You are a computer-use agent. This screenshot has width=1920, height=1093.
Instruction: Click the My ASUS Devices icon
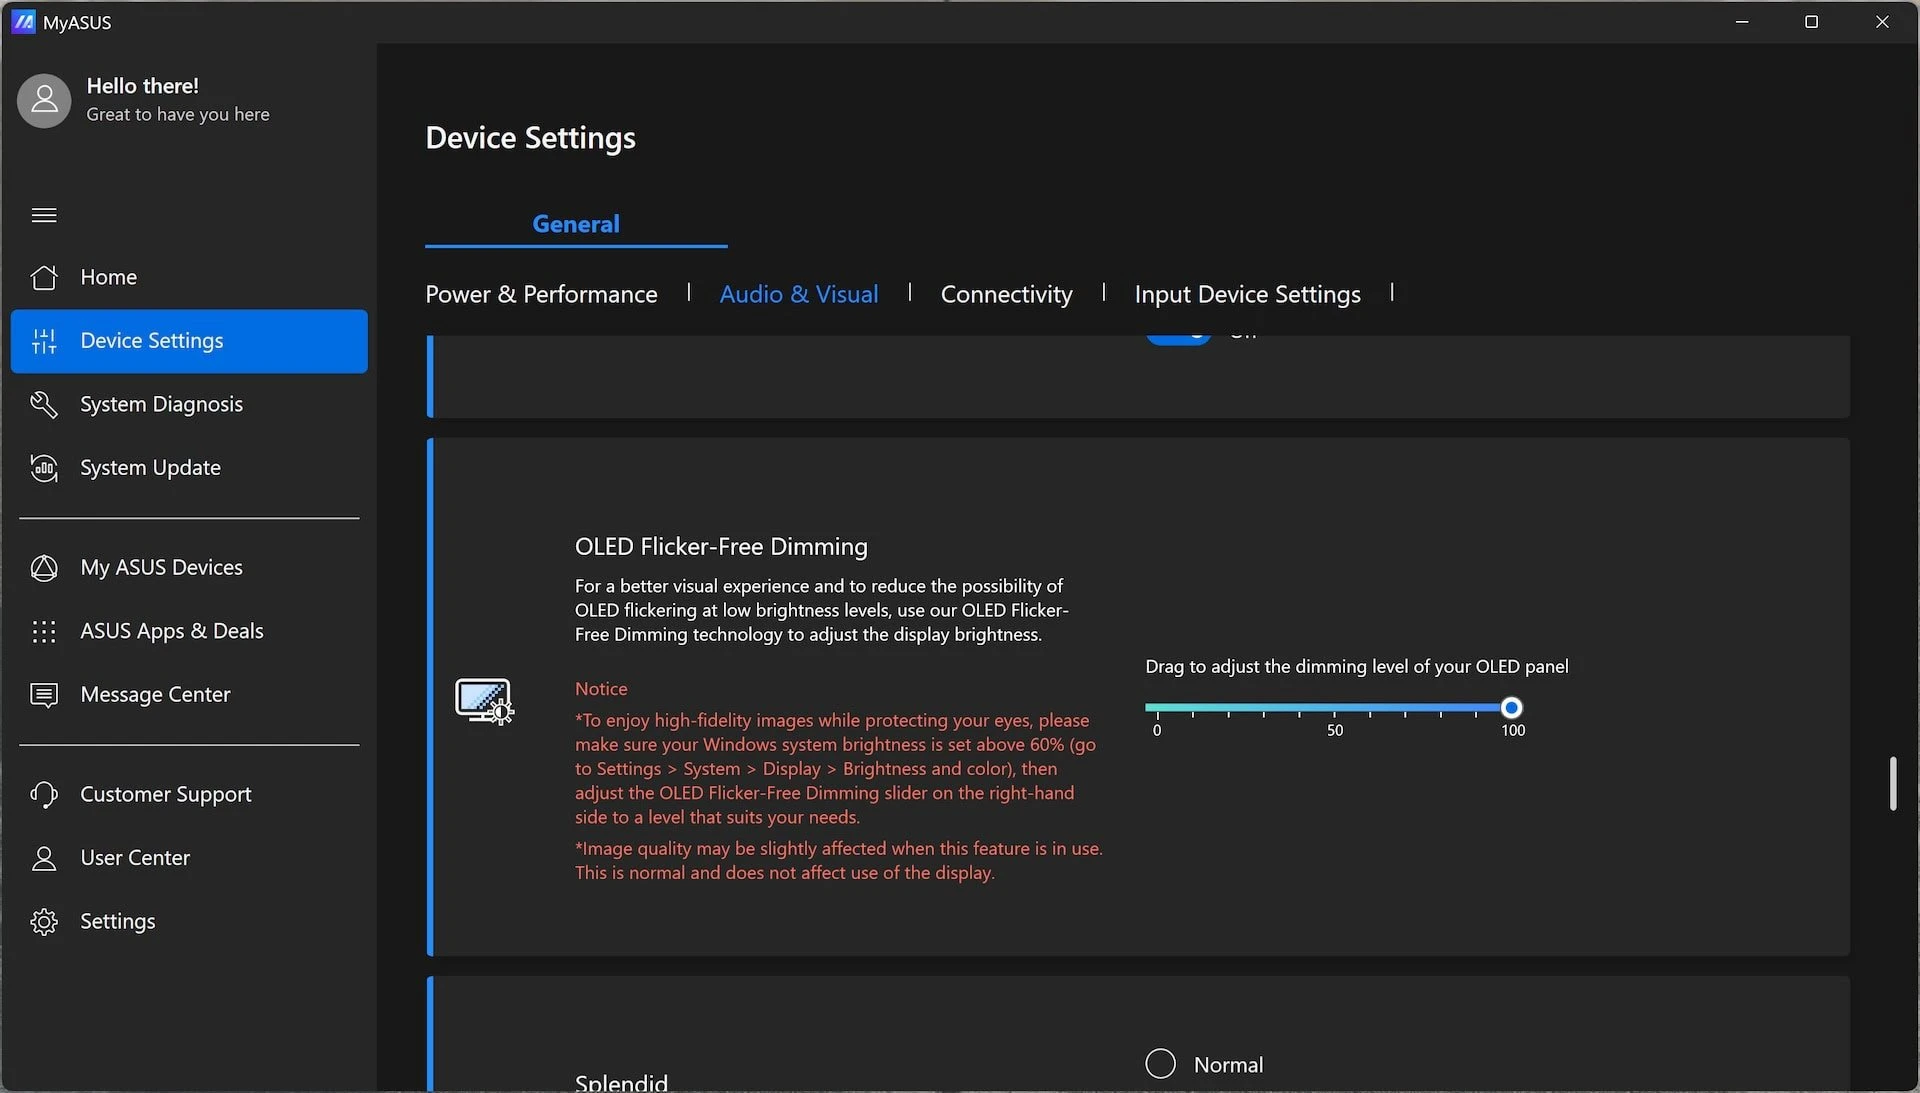pos(44,568)
